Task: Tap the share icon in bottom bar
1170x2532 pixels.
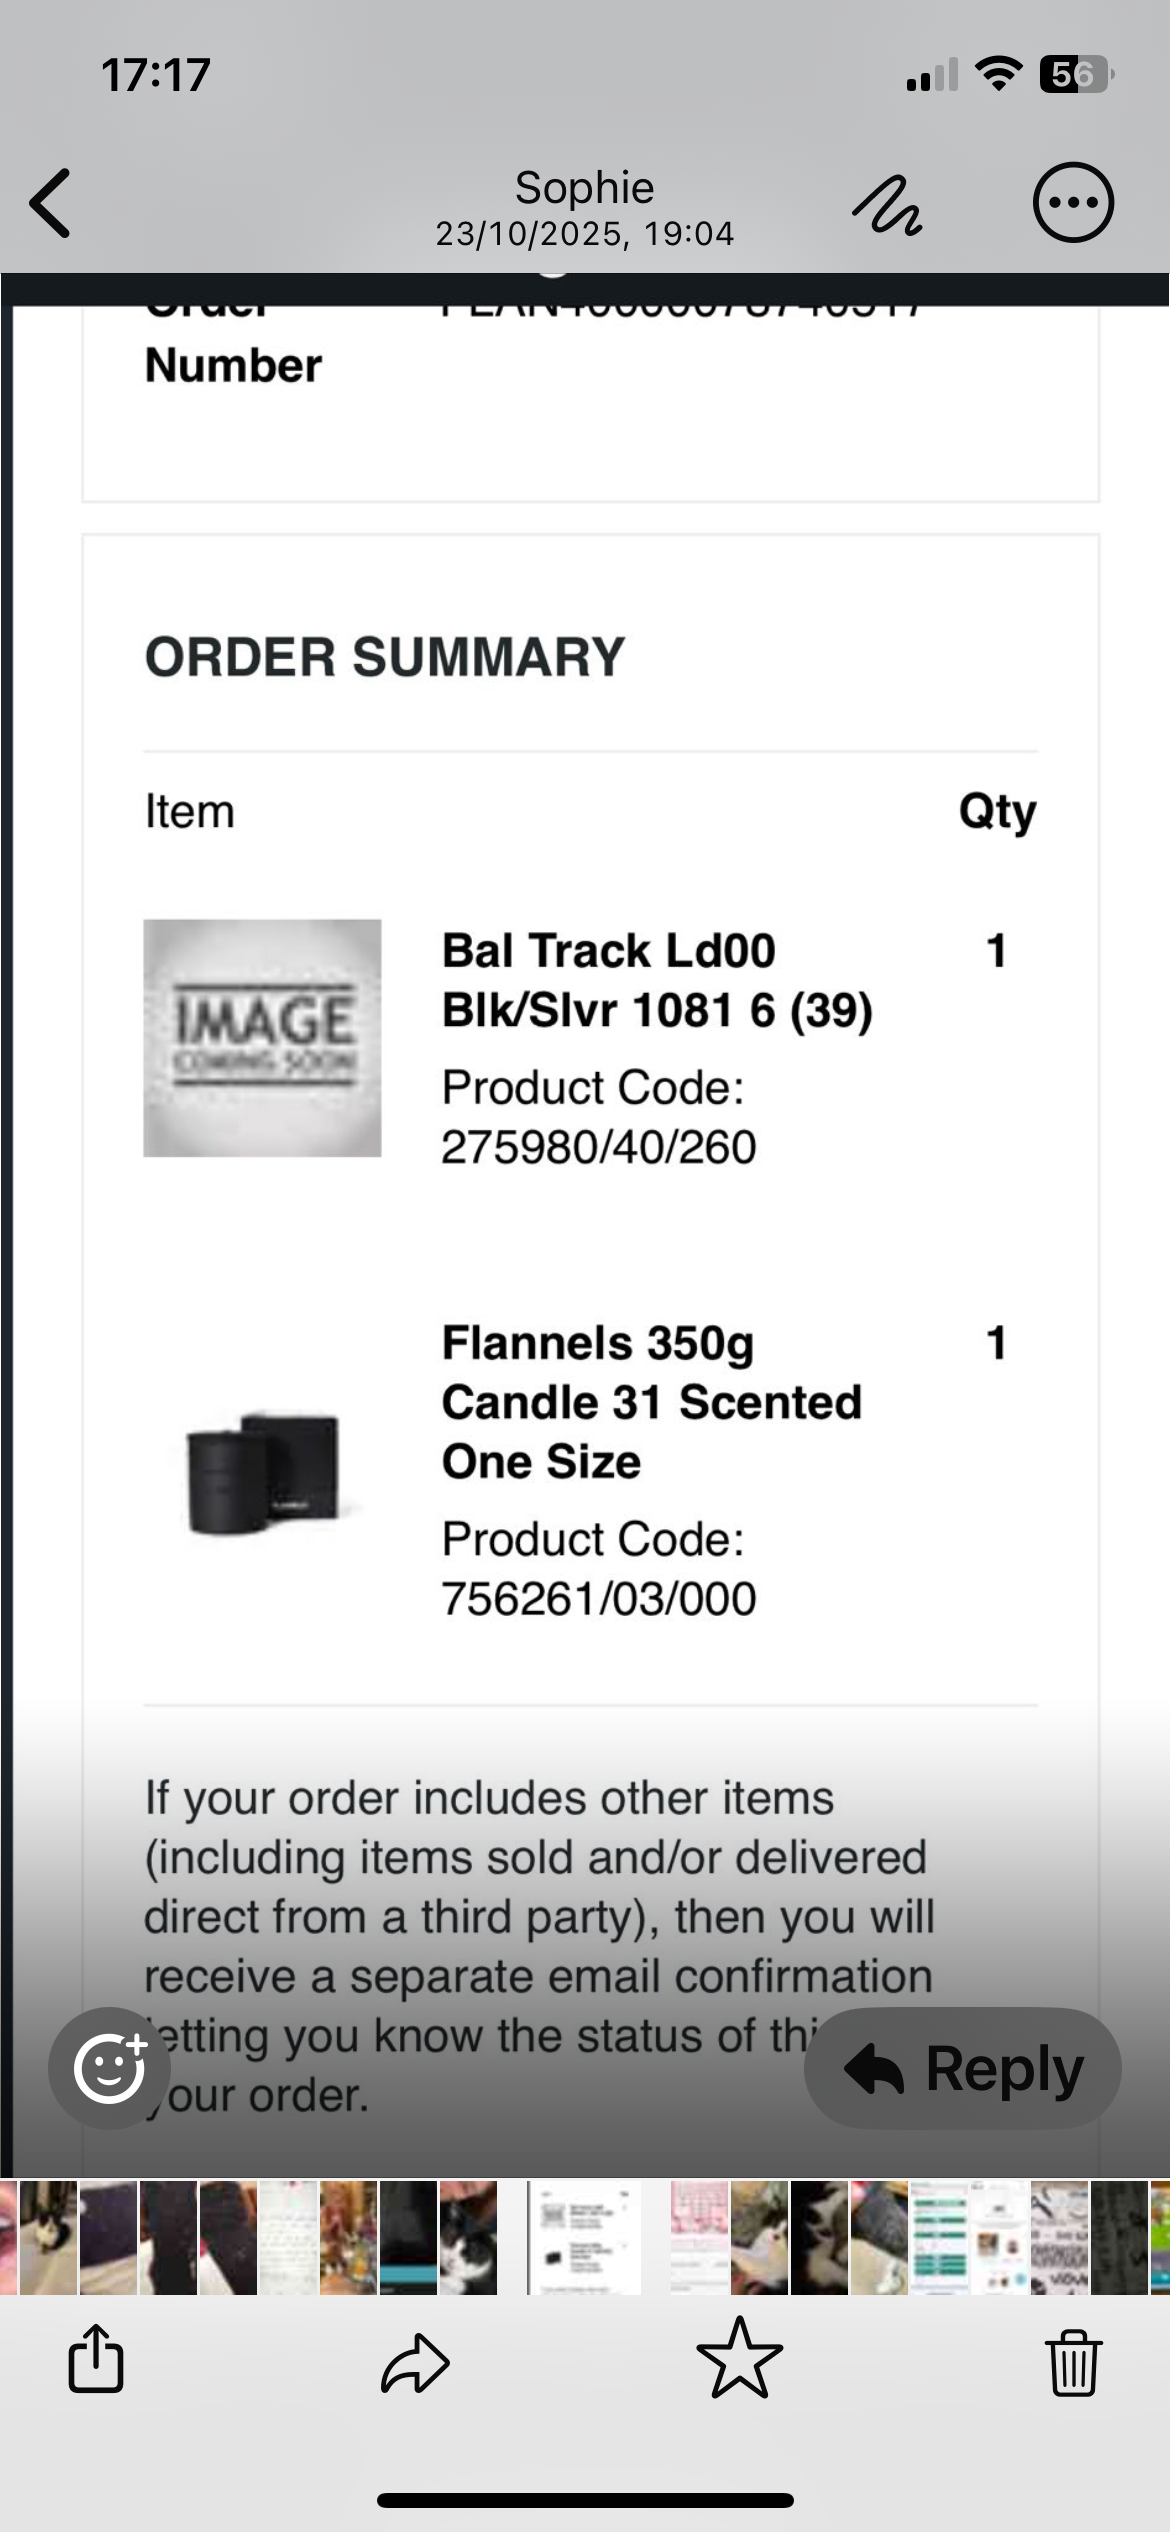Action: 96,2360
